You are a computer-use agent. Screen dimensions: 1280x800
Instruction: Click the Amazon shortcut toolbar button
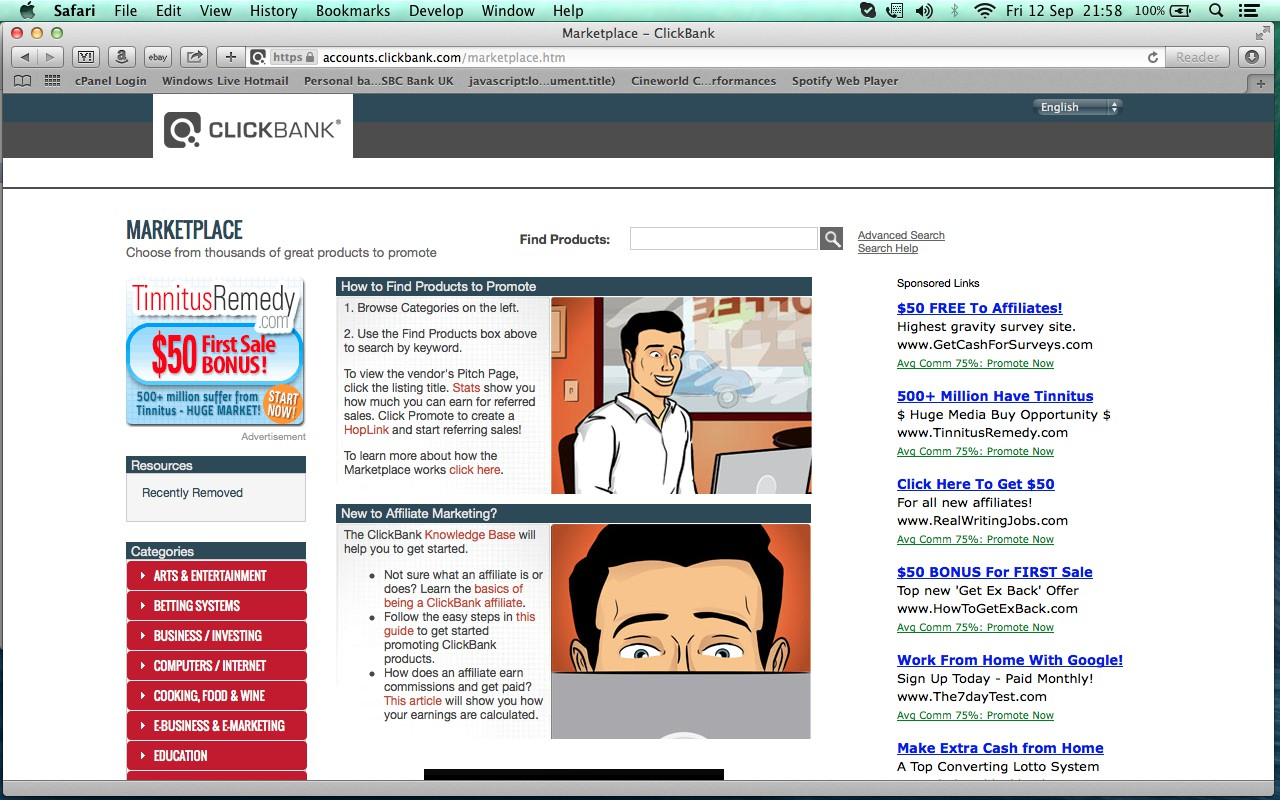(x=121, y=57)
